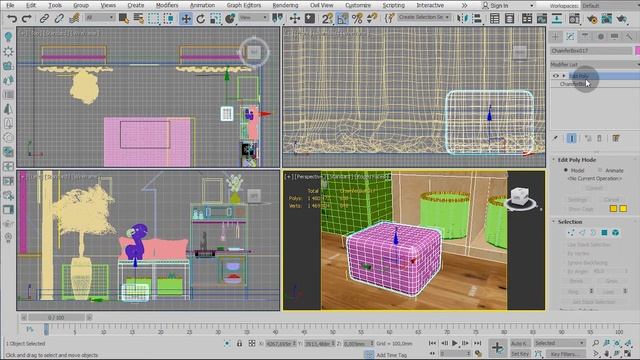This screenshot has height=360, width=640.
Task: Select Polygon sub-object level icon
Action: 604,233
